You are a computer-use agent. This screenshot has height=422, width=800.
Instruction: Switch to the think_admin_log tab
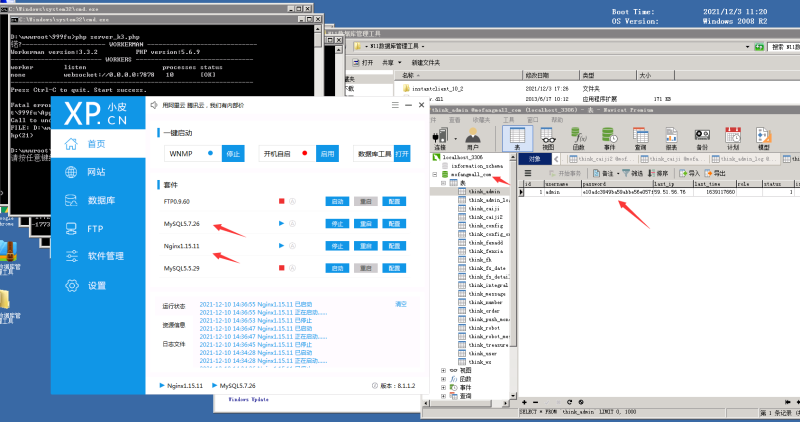pyautogui.click(x=744, y=159)
